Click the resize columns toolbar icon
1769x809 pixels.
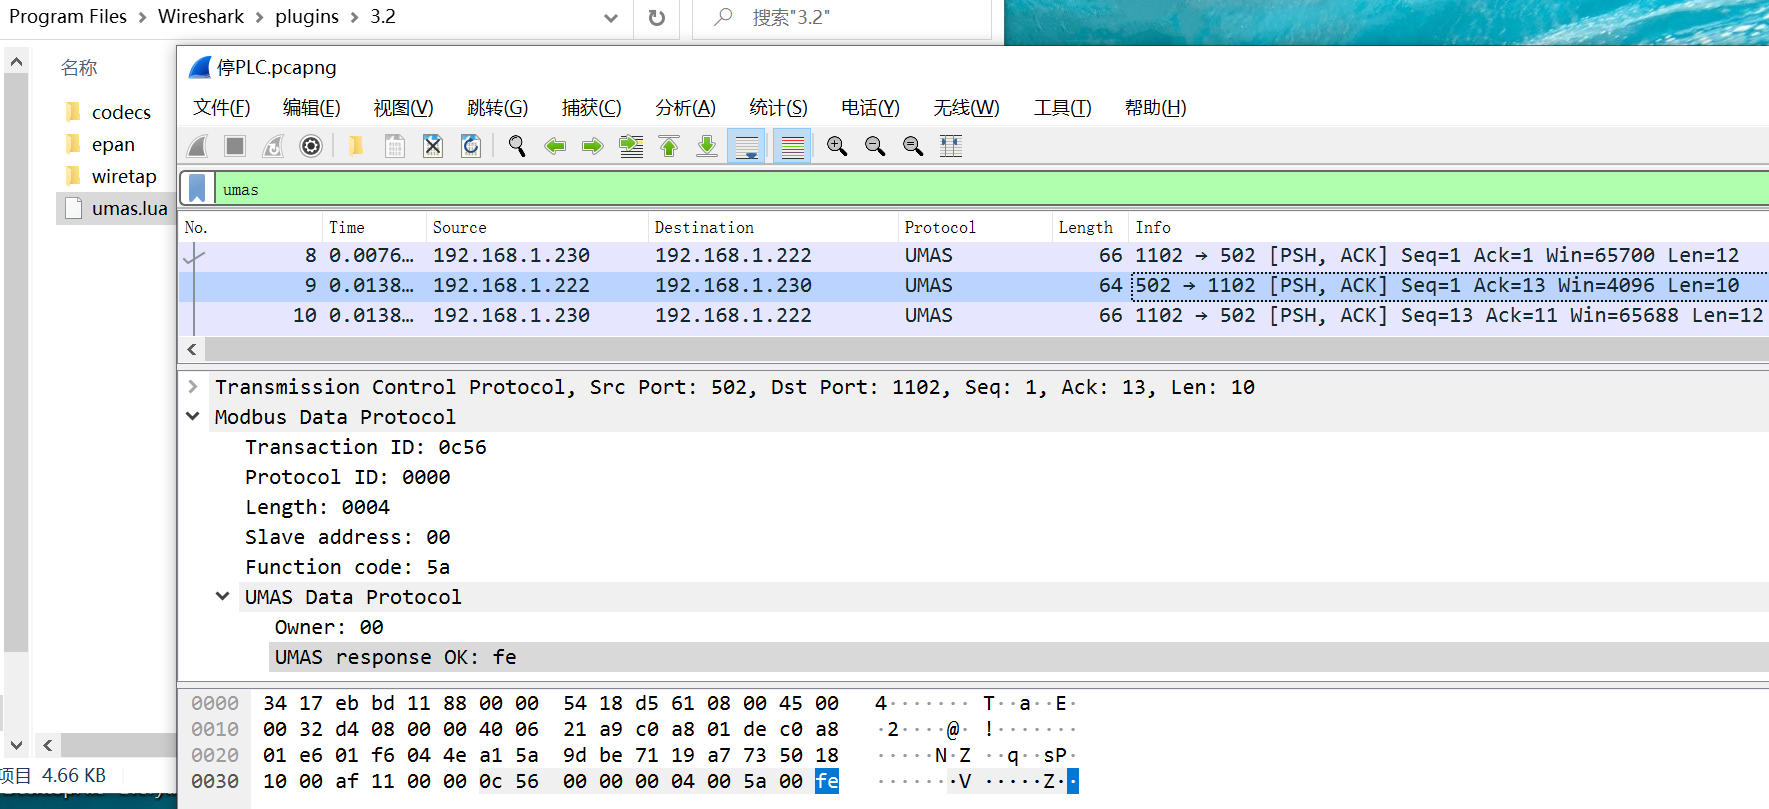(x=951, y=146)
